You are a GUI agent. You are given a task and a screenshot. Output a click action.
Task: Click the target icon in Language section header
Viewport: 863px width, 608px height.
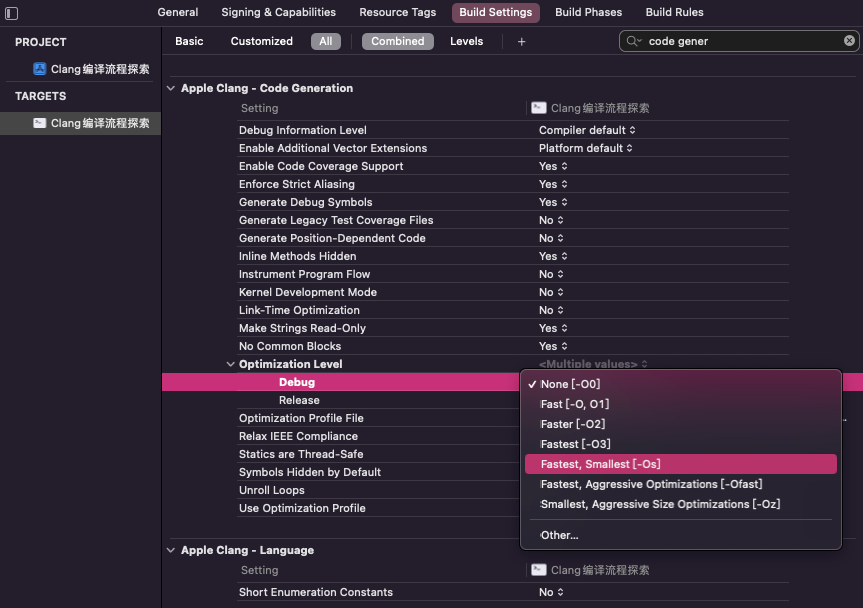pos(538,570)
